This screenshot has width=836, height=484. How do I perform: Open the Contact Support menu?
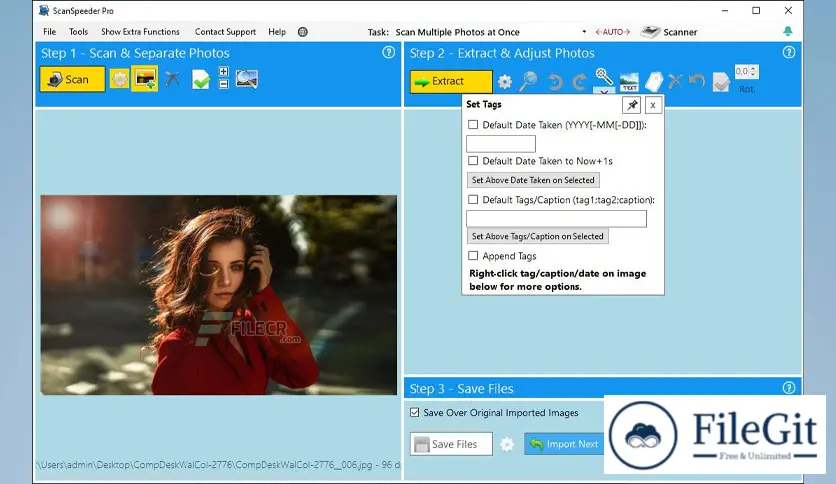pyautogui.click(x=225, y=31)
